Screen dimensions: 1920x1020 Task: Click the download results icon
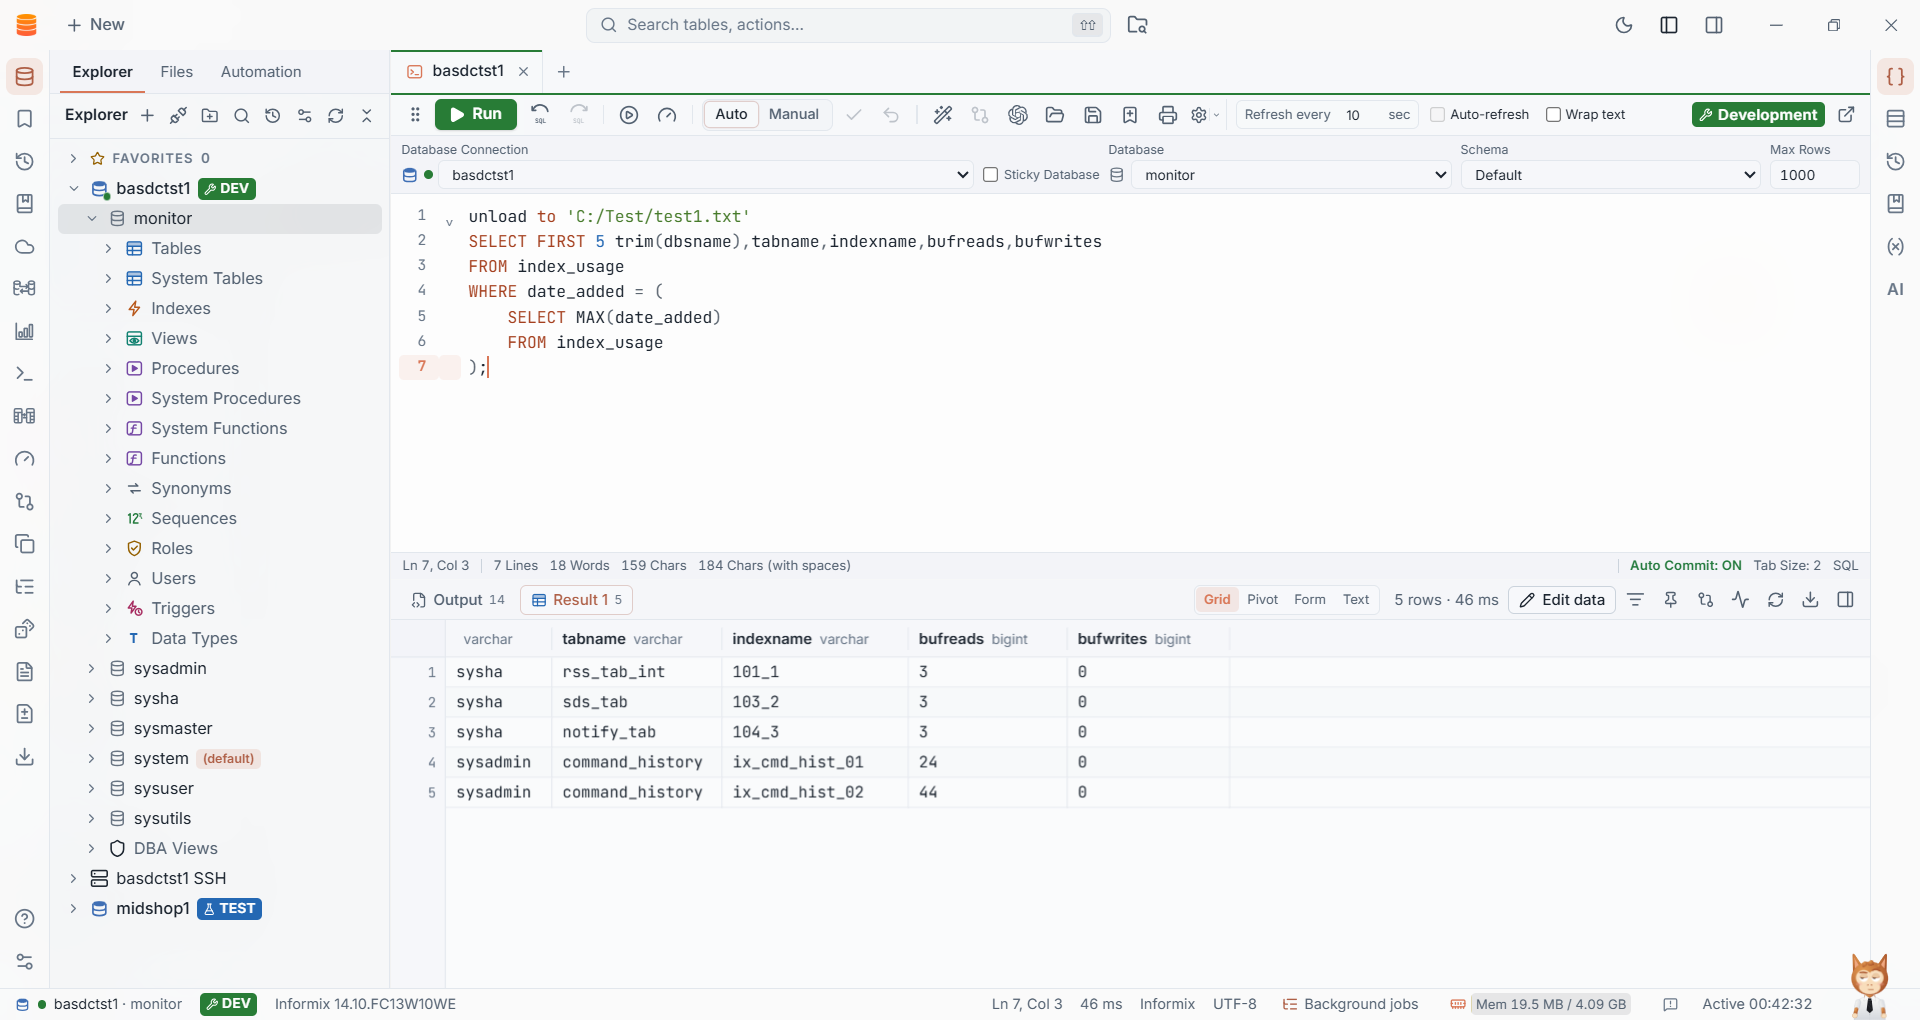pyautogui.click(x=1810, y=600)
